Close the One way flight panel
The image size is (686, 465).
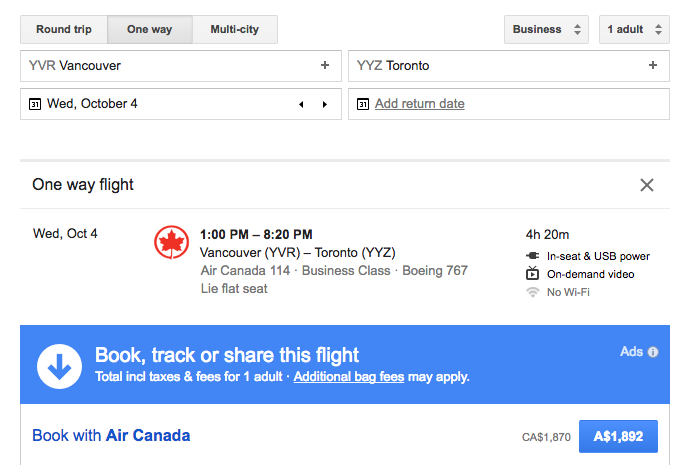pos(647,185)
